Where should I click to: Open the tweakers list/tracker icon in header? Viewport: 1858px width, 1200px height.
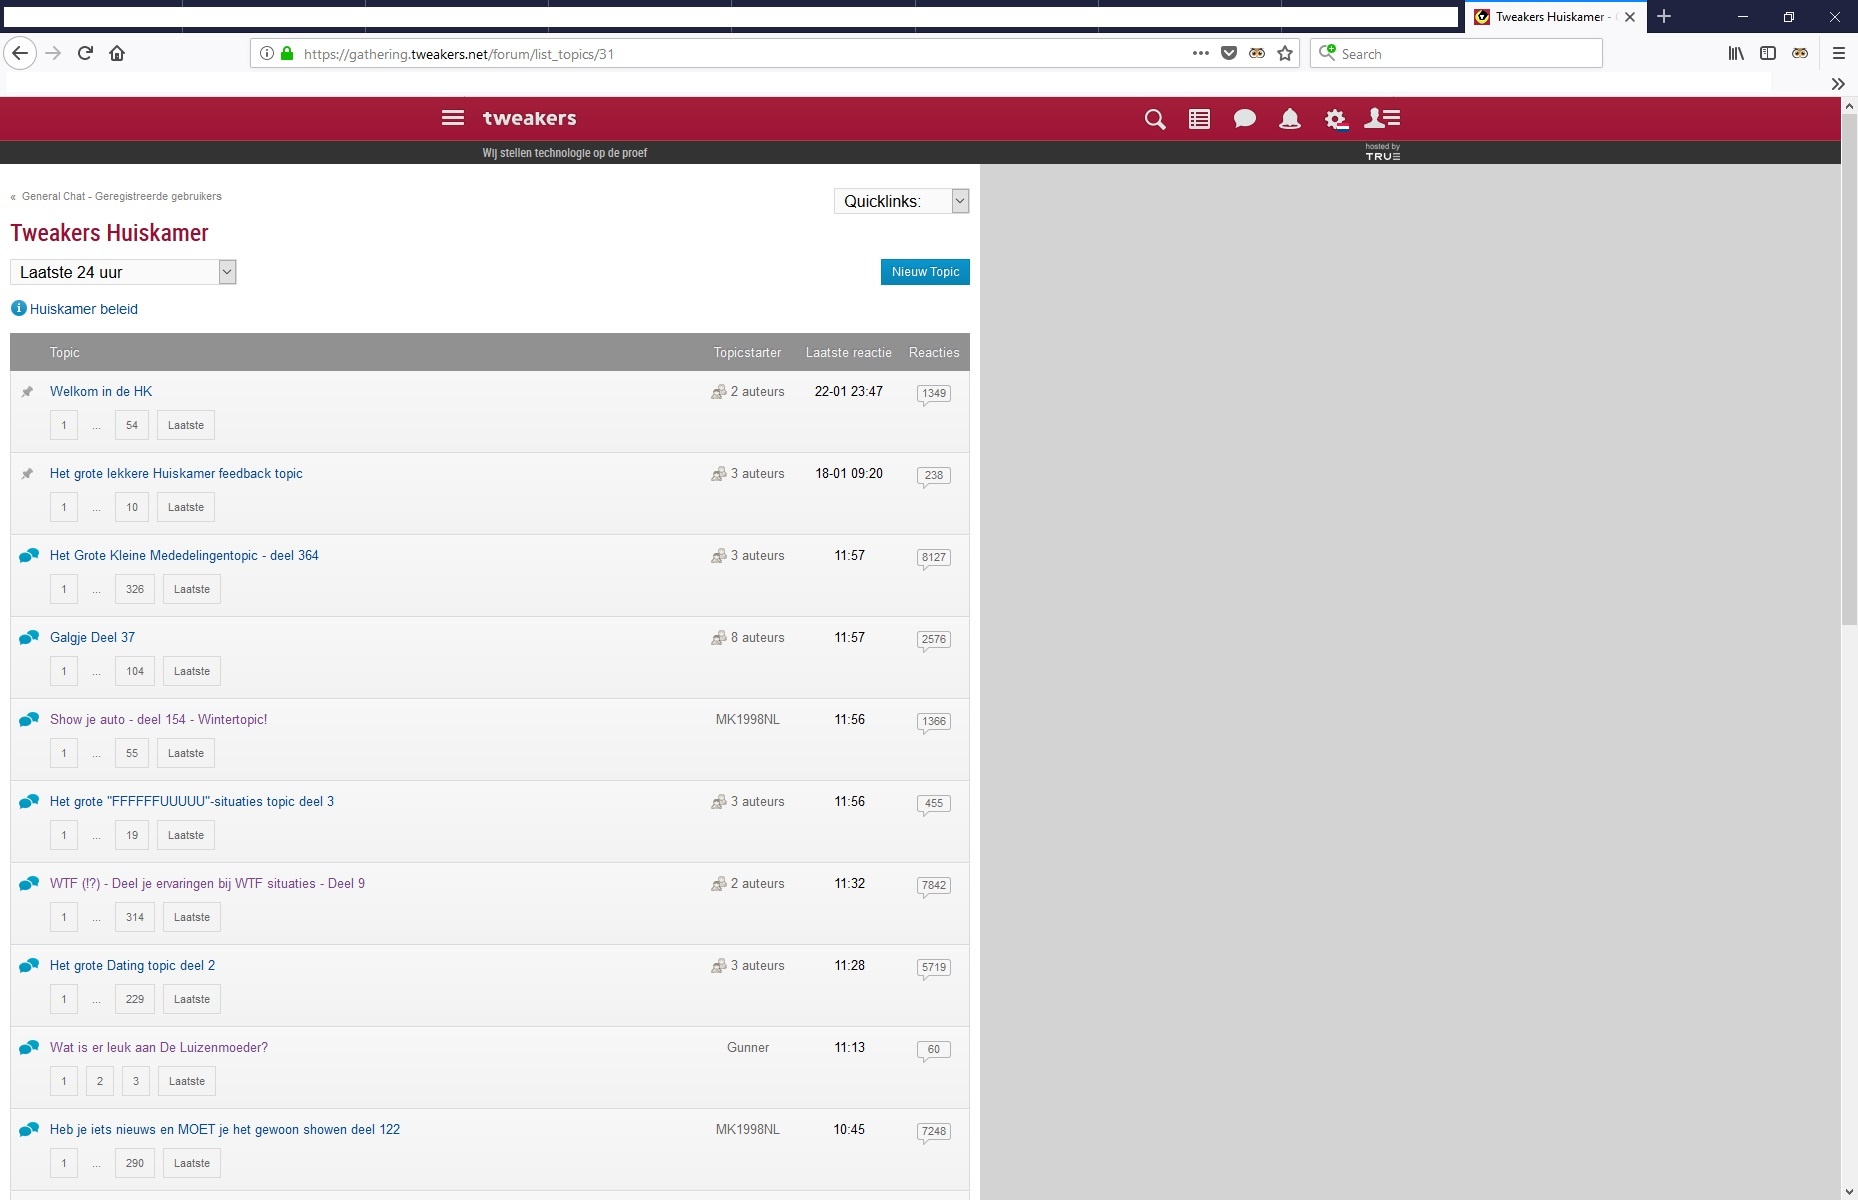(x=1199, y=119)
